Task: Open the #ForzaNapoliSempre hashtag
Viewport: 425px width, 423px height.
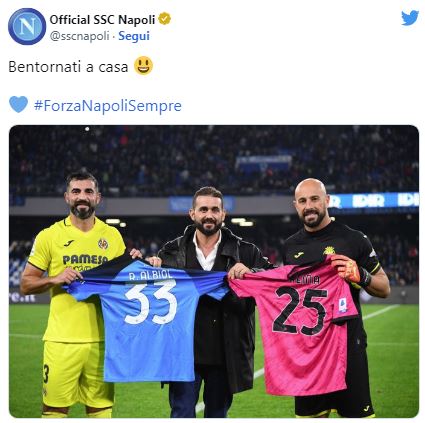Action: point(108,106)
